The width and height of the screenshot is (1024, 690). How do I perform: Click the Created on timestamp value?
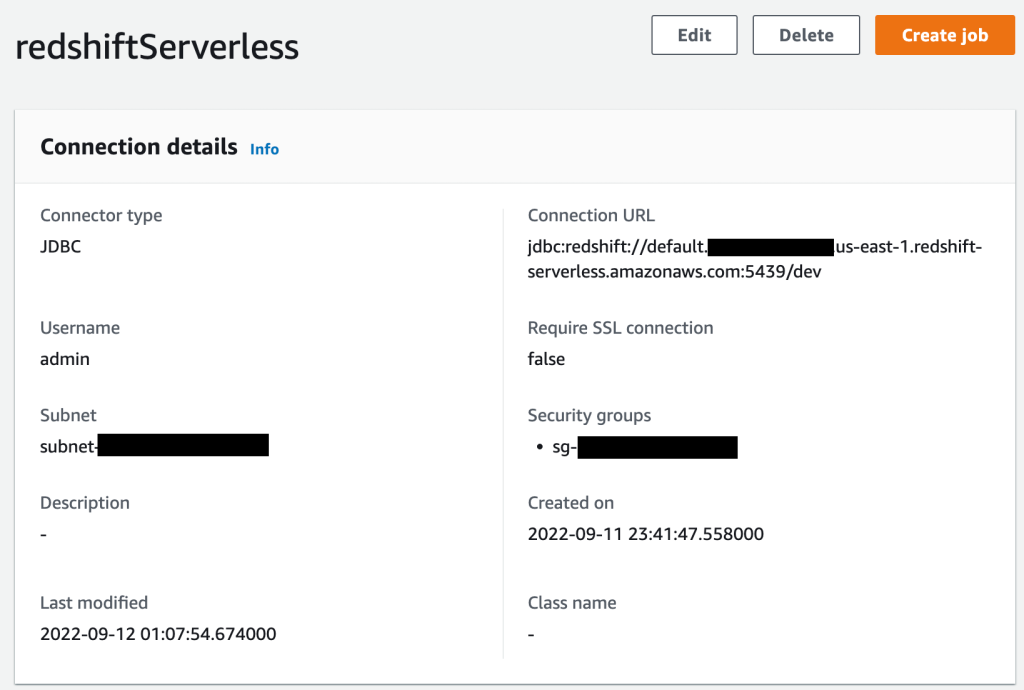click(645, 533)
